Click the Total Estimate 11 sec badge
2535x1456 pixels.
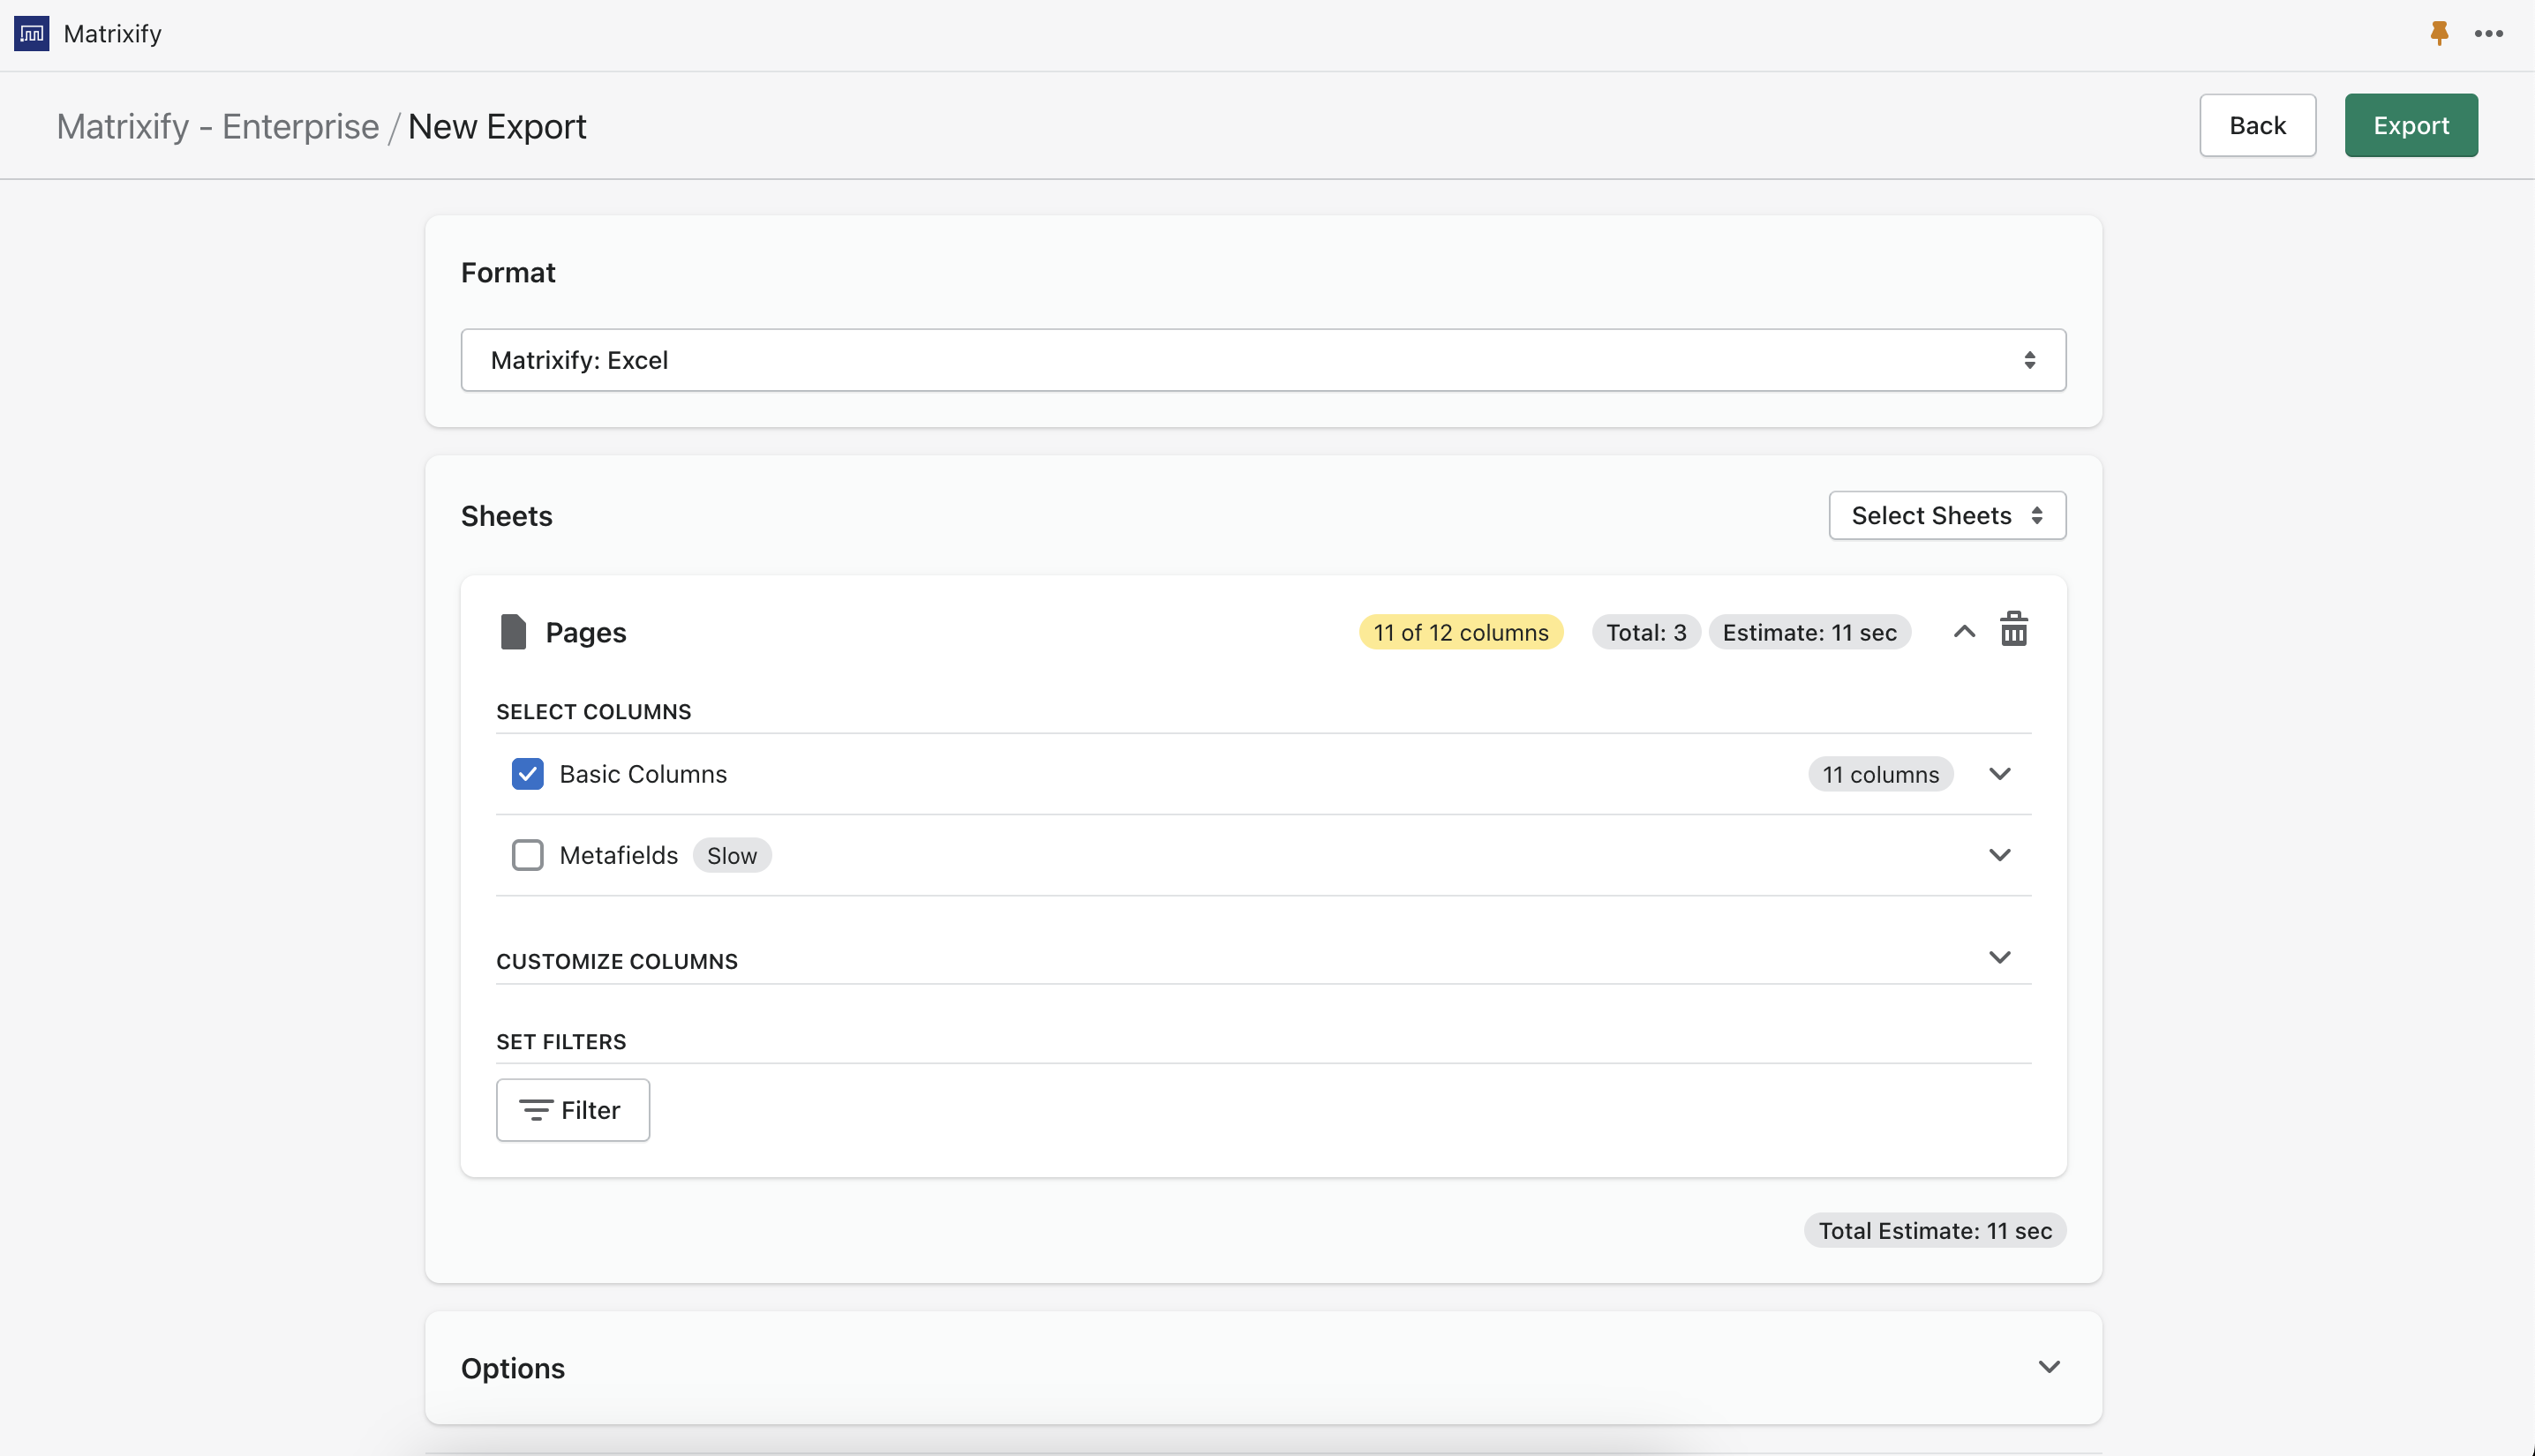pyautogui.click(x=1934, y=1230)
